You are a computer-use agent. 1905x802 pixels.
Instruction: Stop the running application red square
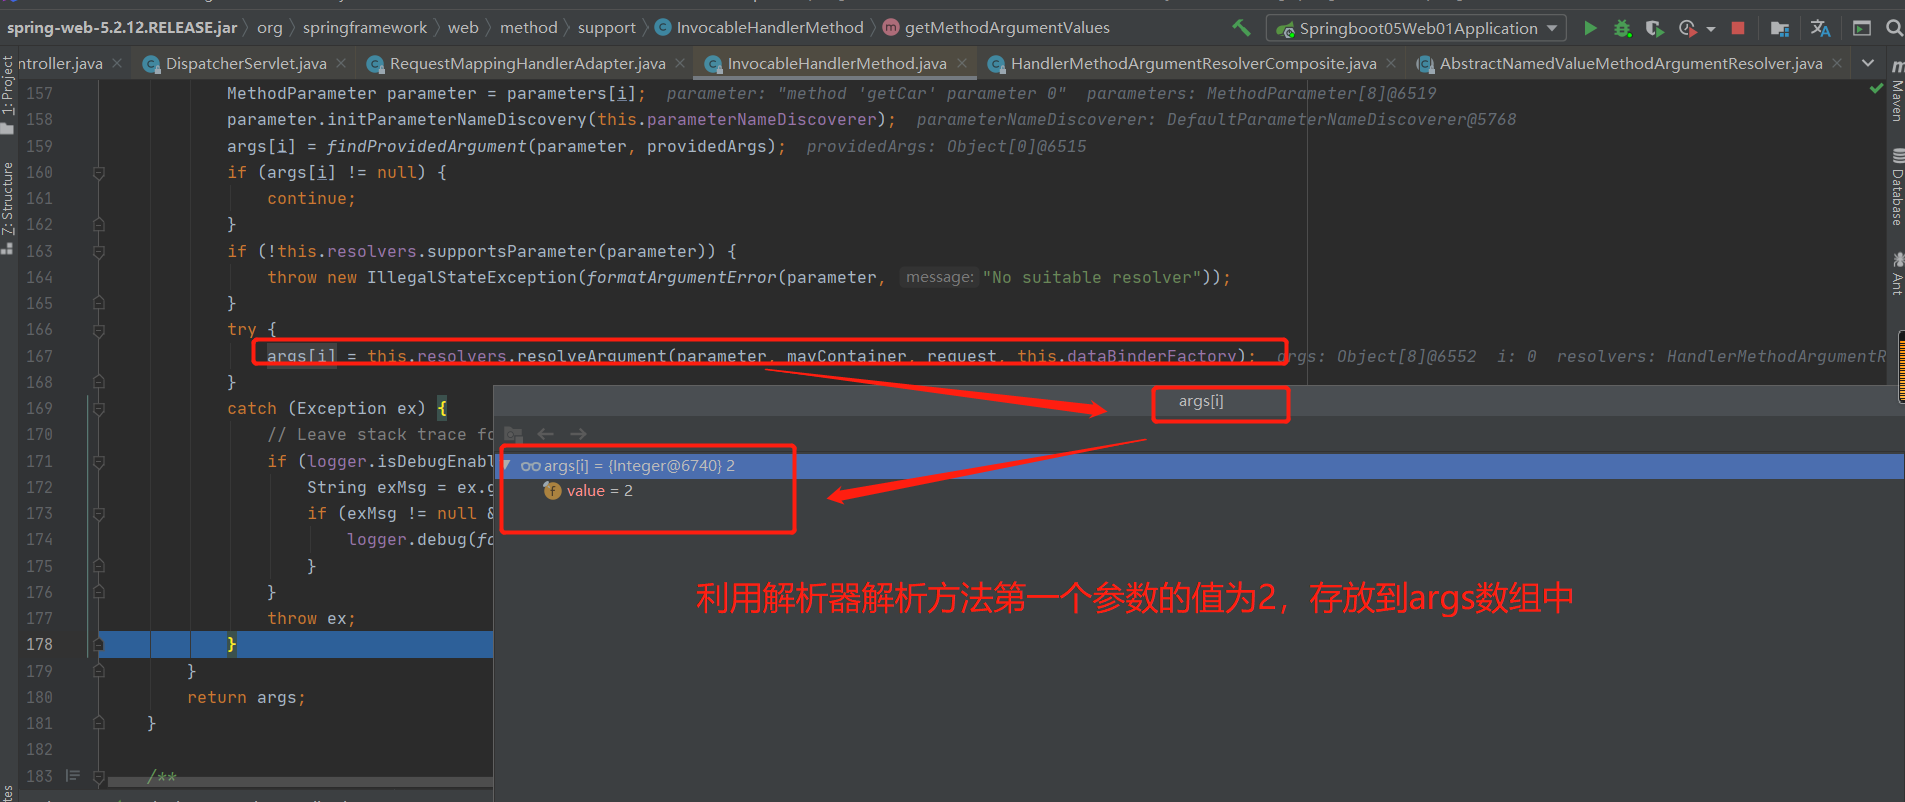coord(1738,28)
